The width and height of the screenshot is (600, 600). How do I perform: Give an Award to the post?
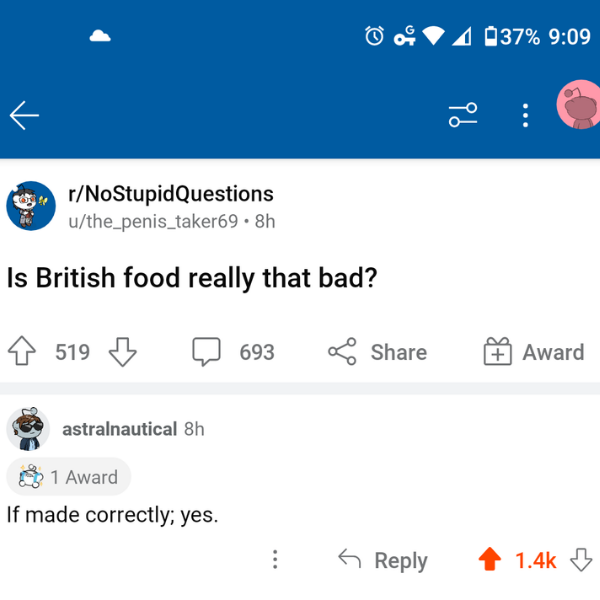pyautogui.click(x=534, y=352)
